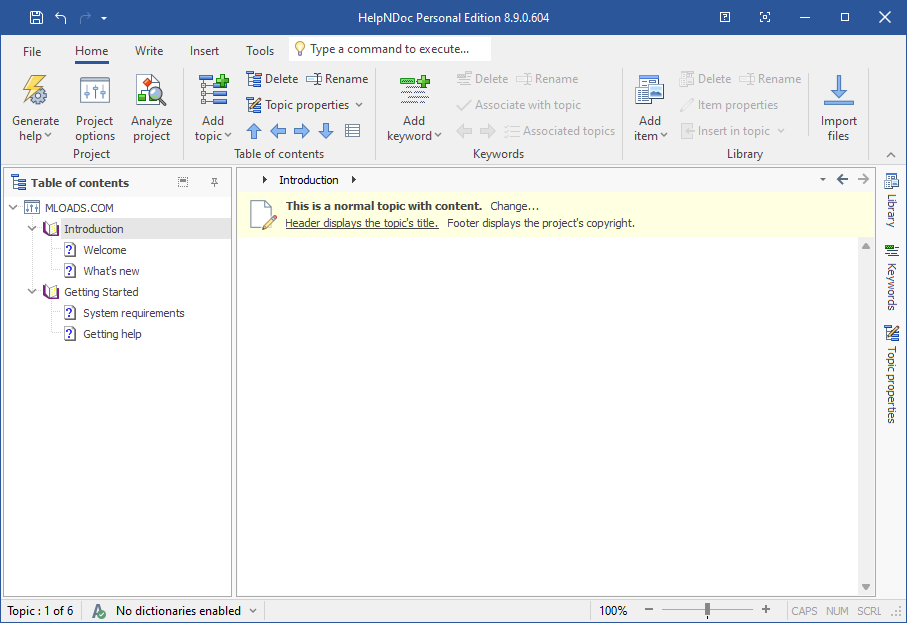The width and height of the screenshot is (907, 623).
Task: Open the Keywords side panel
Action: (x=891, y=278)
